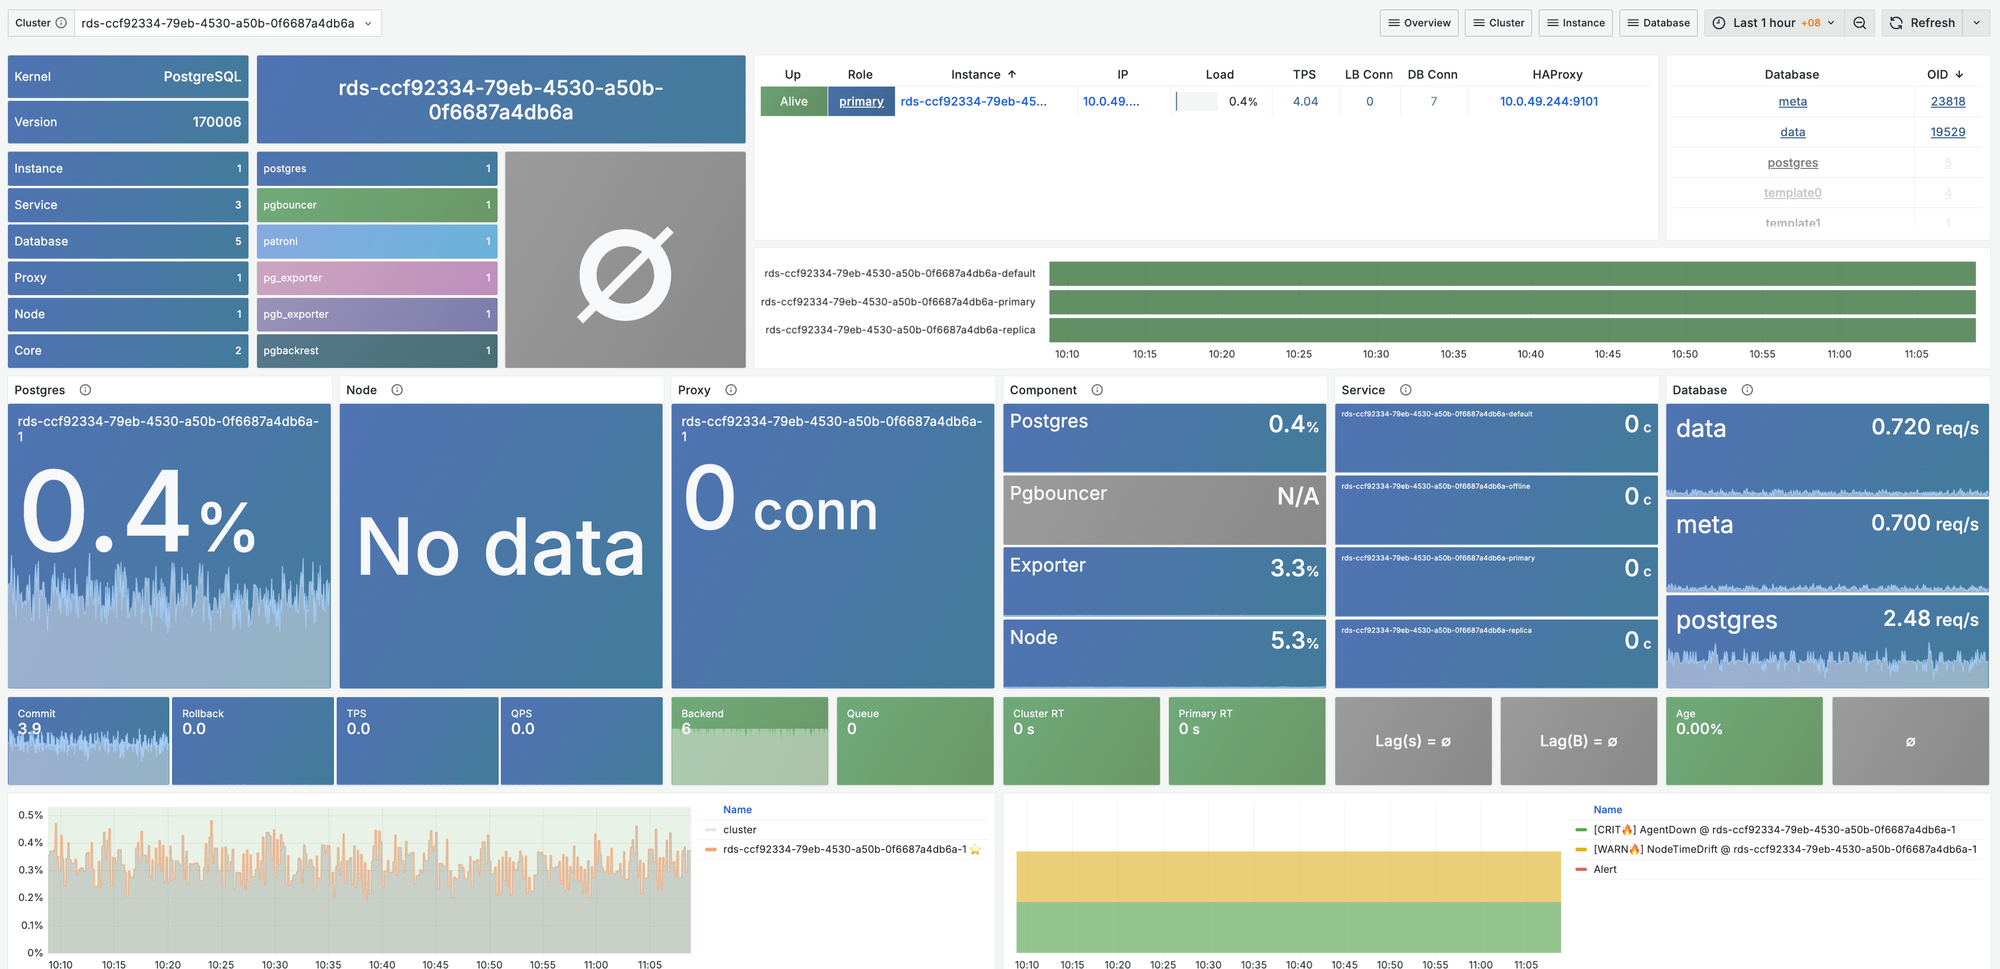This screenshot has width=2000, height=969.
Task: Click the Node panel info icon
Action: pyautogui.click(x=397, y=390)
